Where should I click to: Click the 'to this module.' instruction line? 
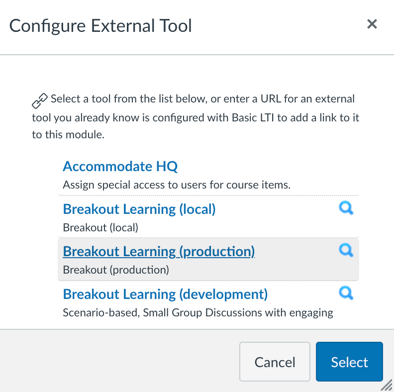[x=68, y=135]
